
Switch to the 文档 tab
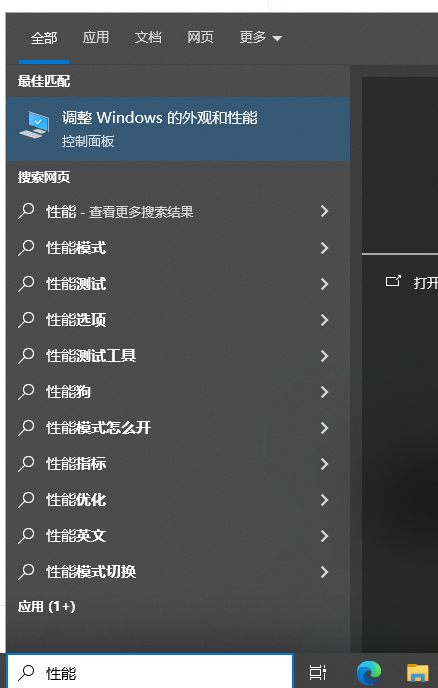[x=148, y=38]
